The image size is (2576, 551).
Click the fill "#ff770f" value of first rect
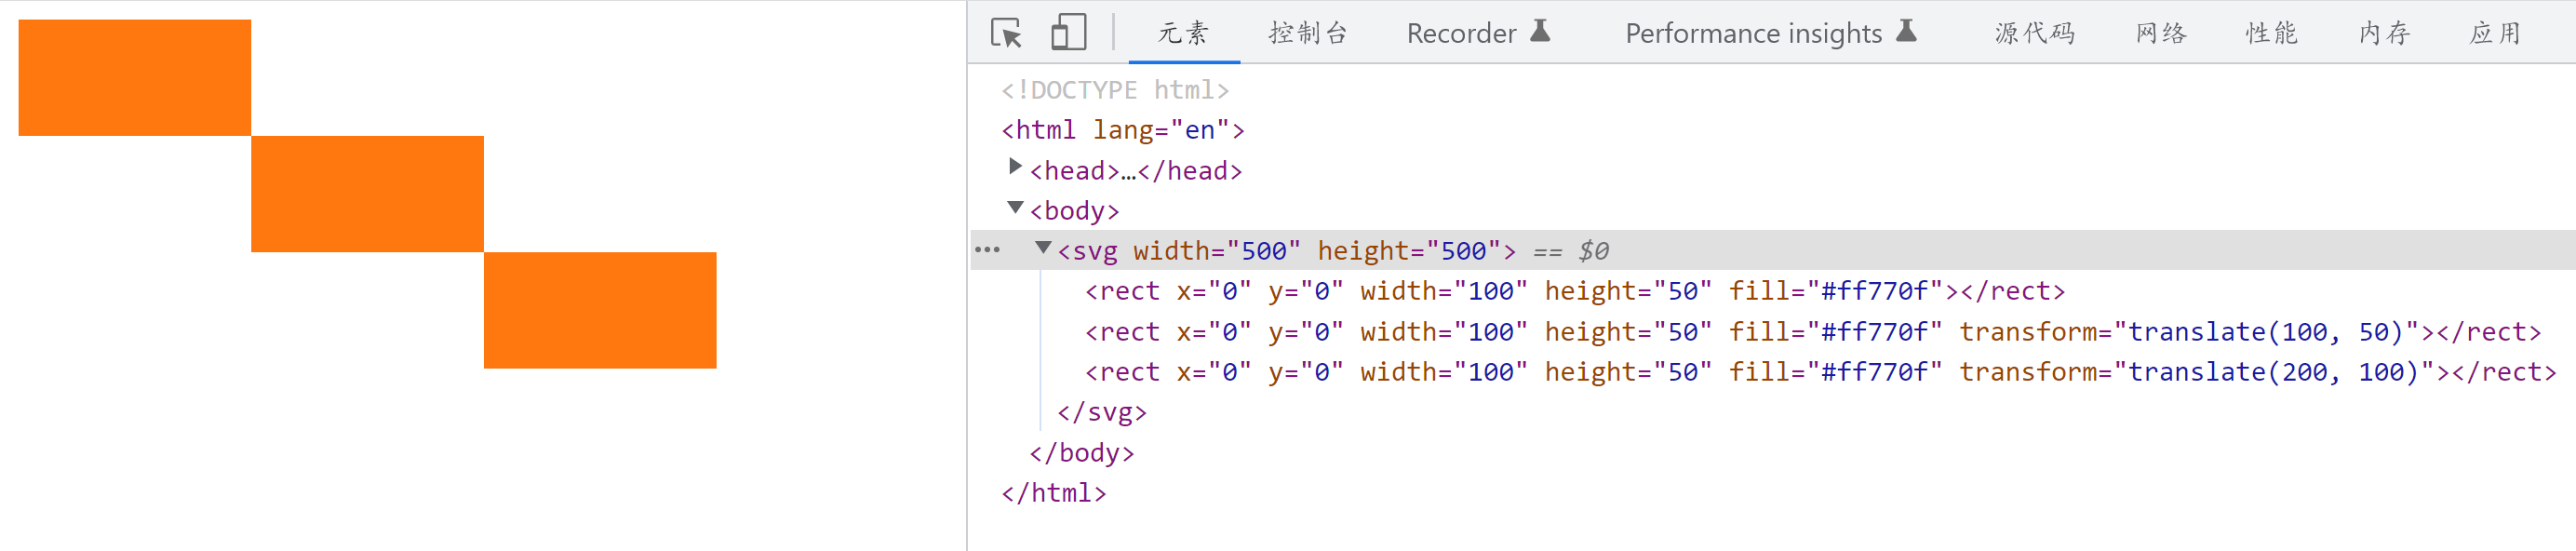click(x=1875, y=291)
